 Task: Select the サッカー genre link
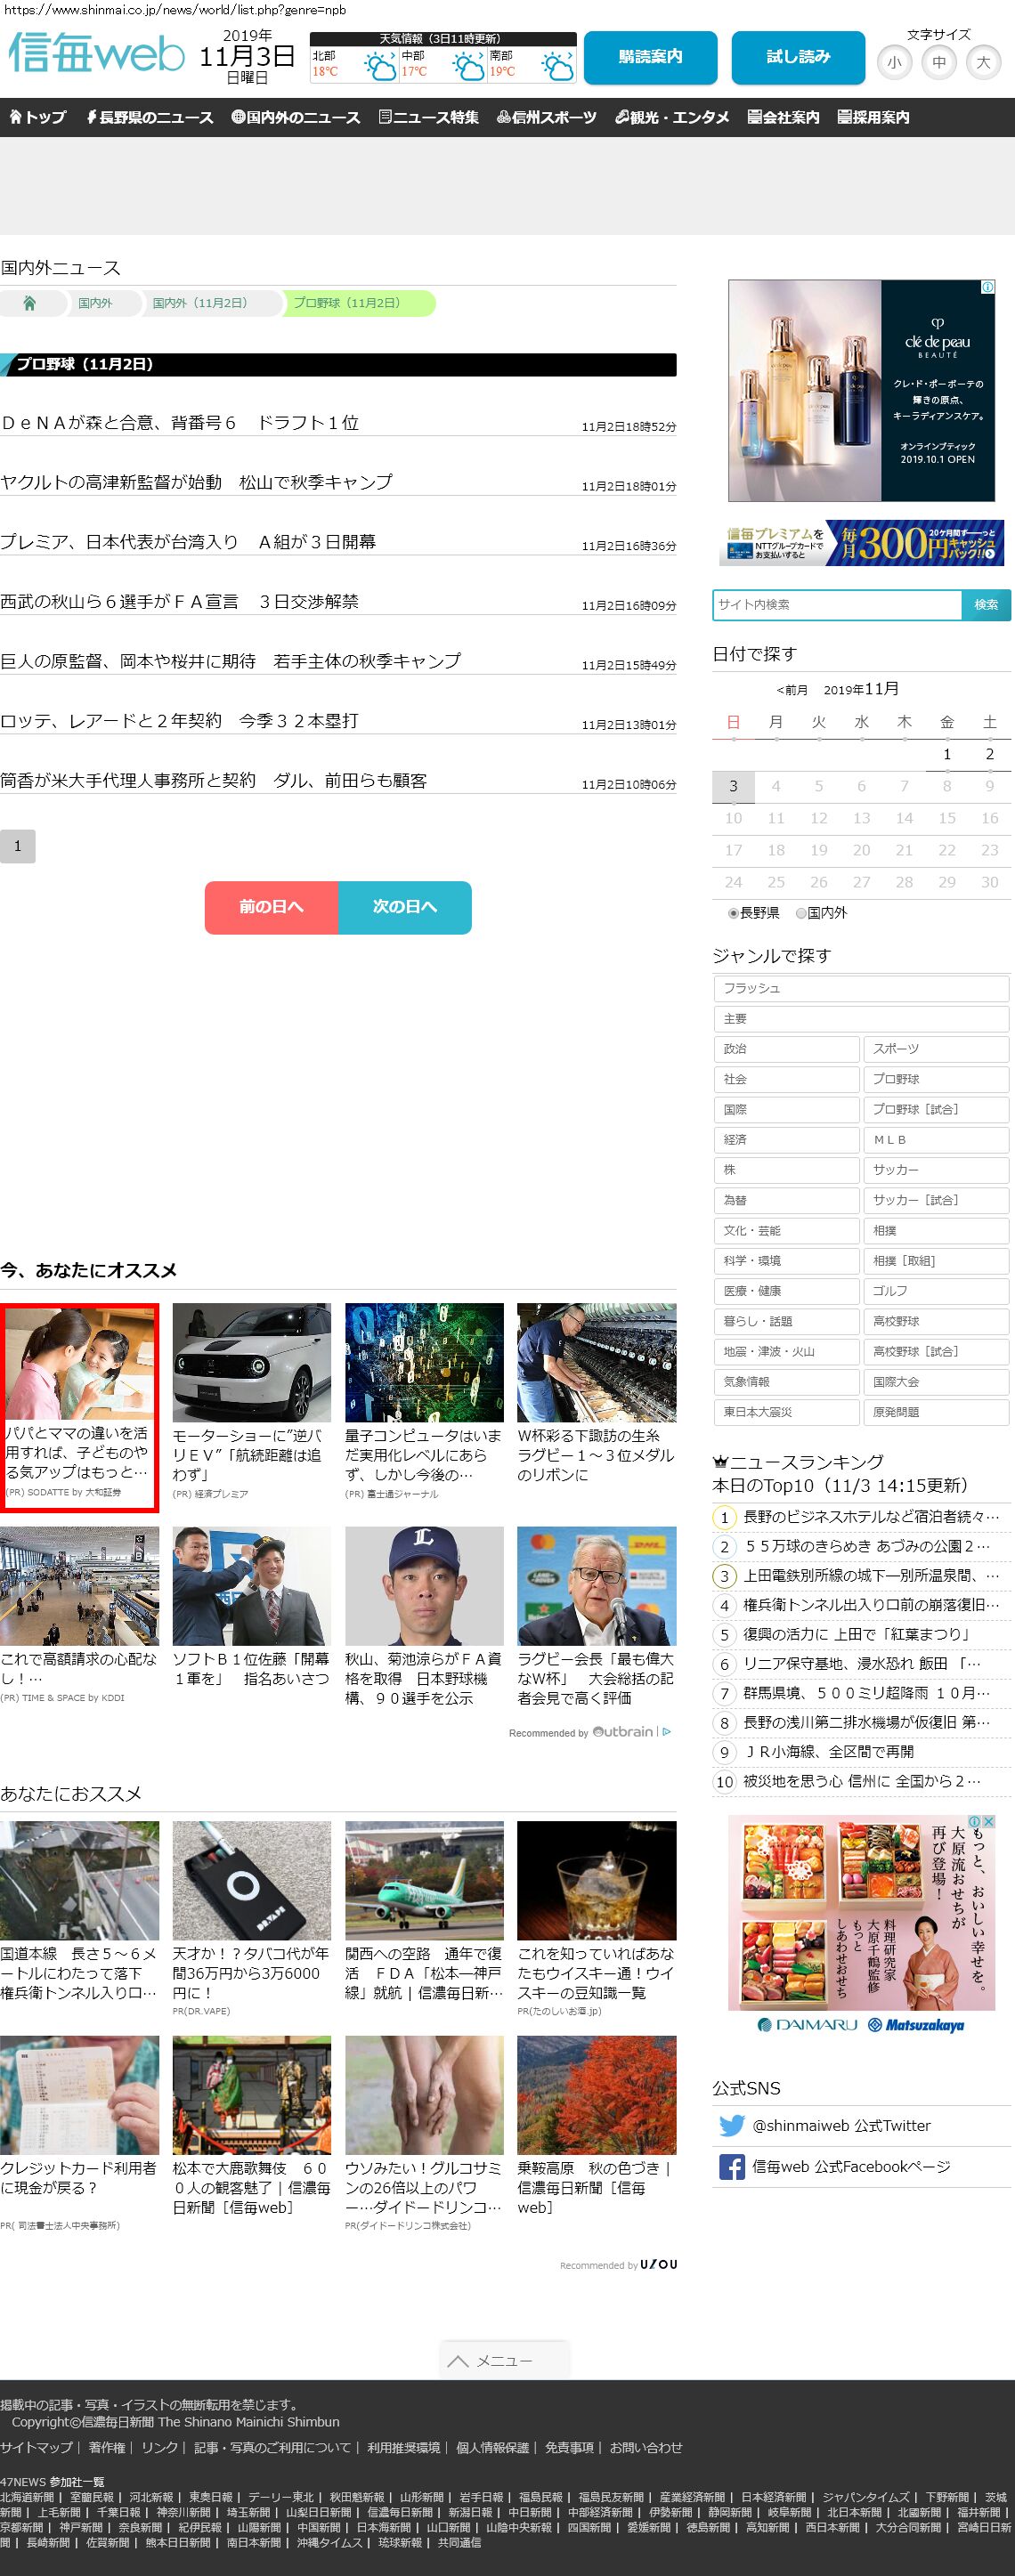click(x=935, y=1170)
